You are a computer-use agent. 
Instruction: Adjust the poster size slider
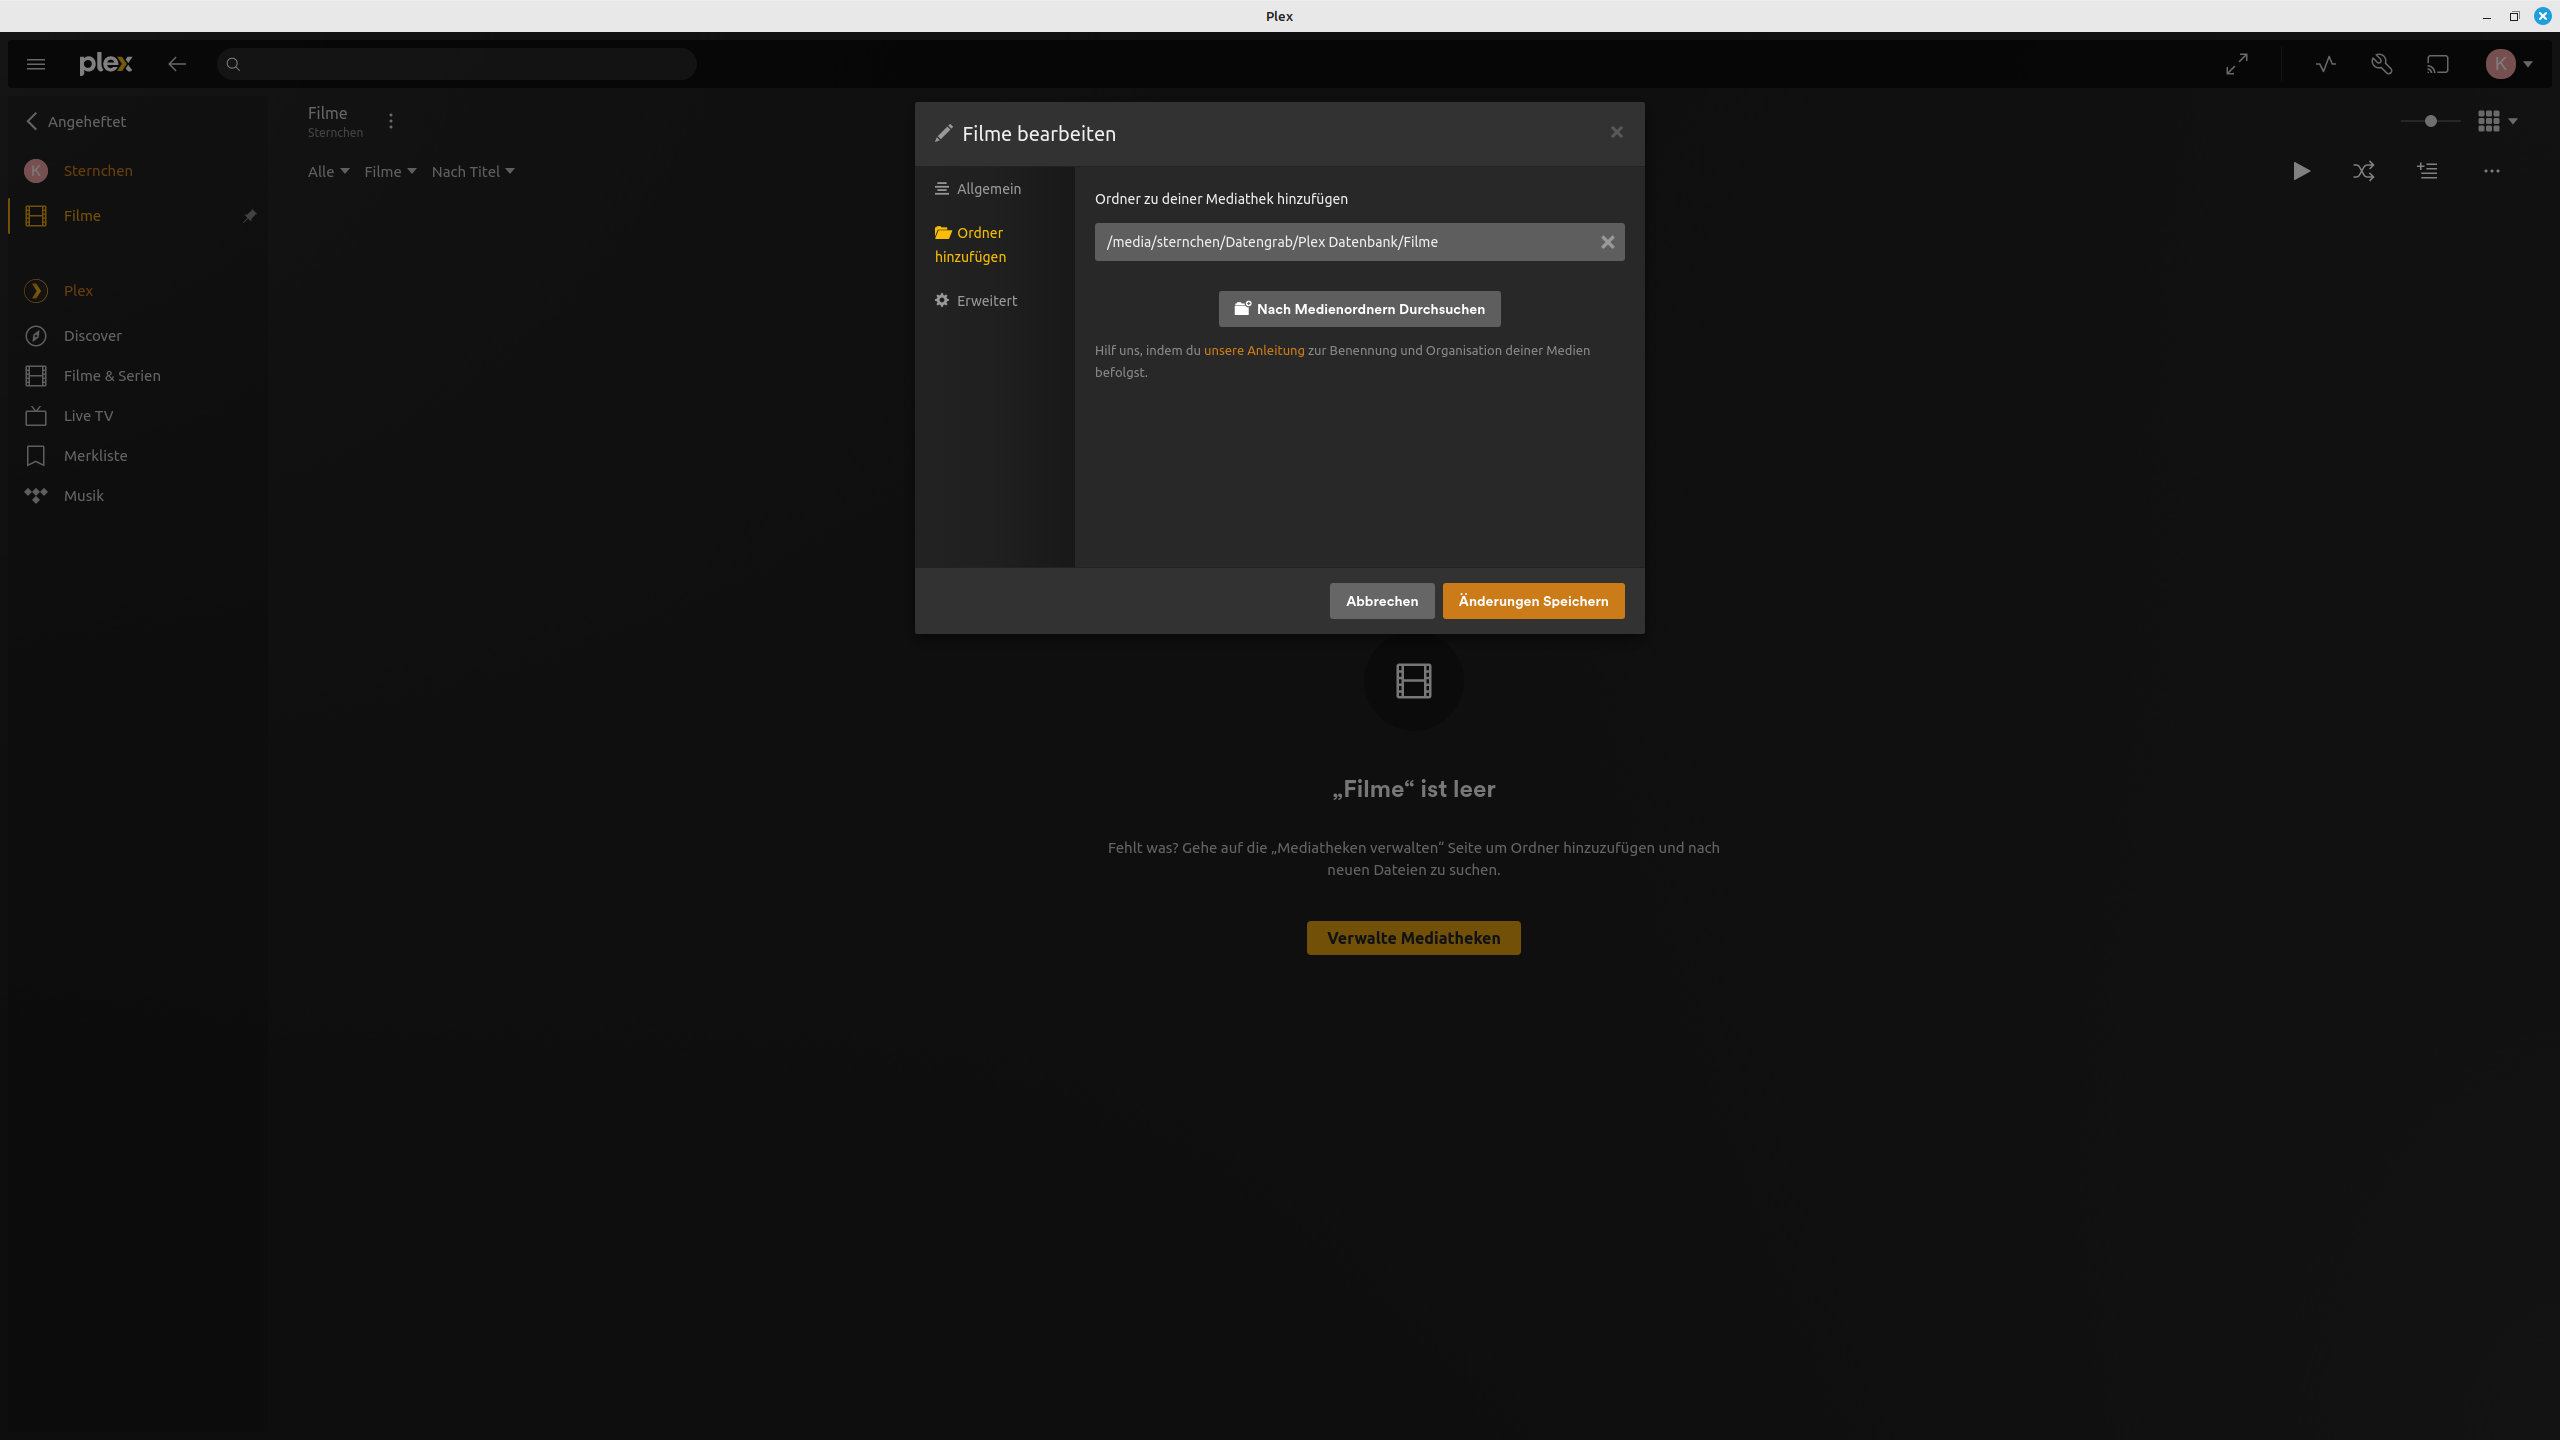[x=2431, y=121]
